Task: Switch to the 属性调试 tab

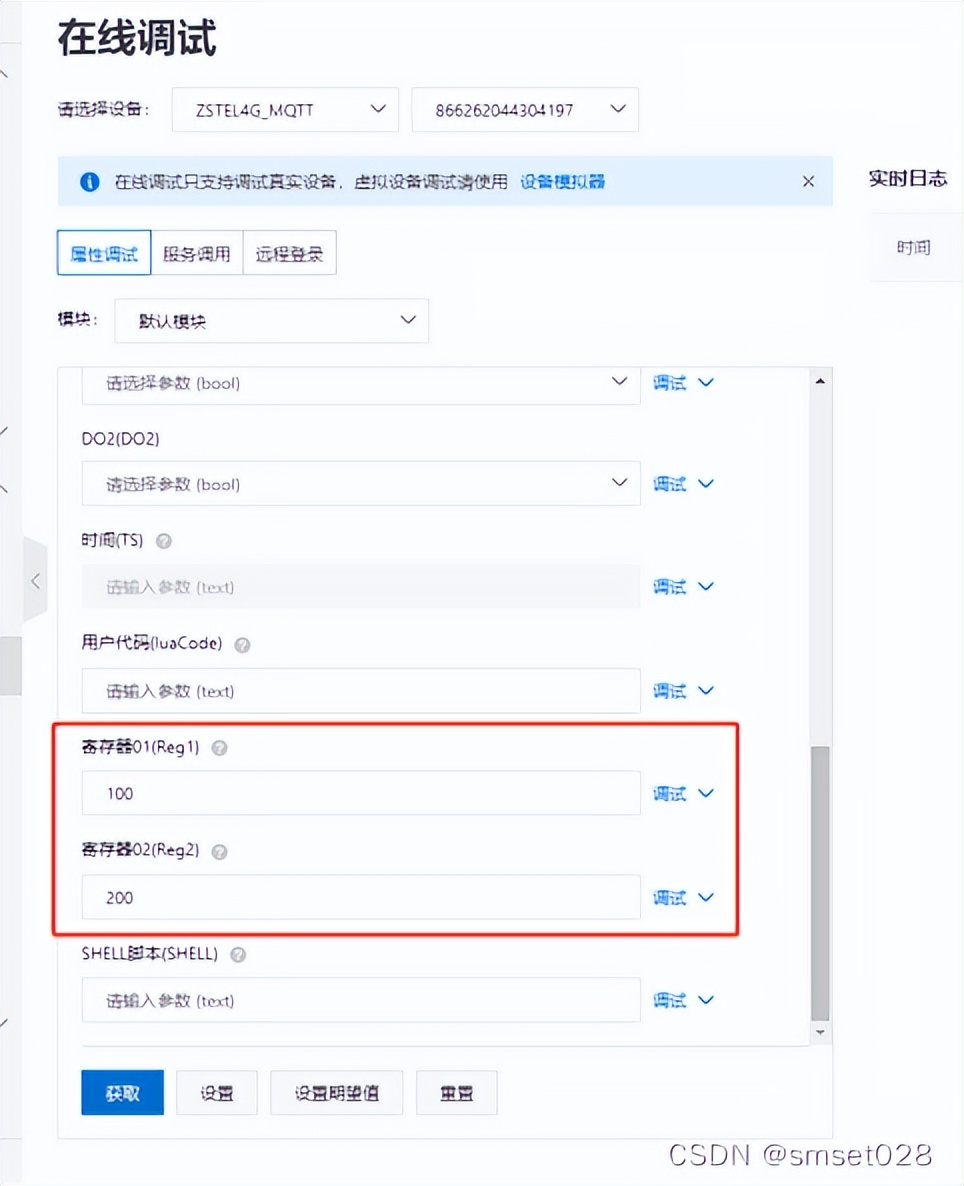Action: coord(104,253)
